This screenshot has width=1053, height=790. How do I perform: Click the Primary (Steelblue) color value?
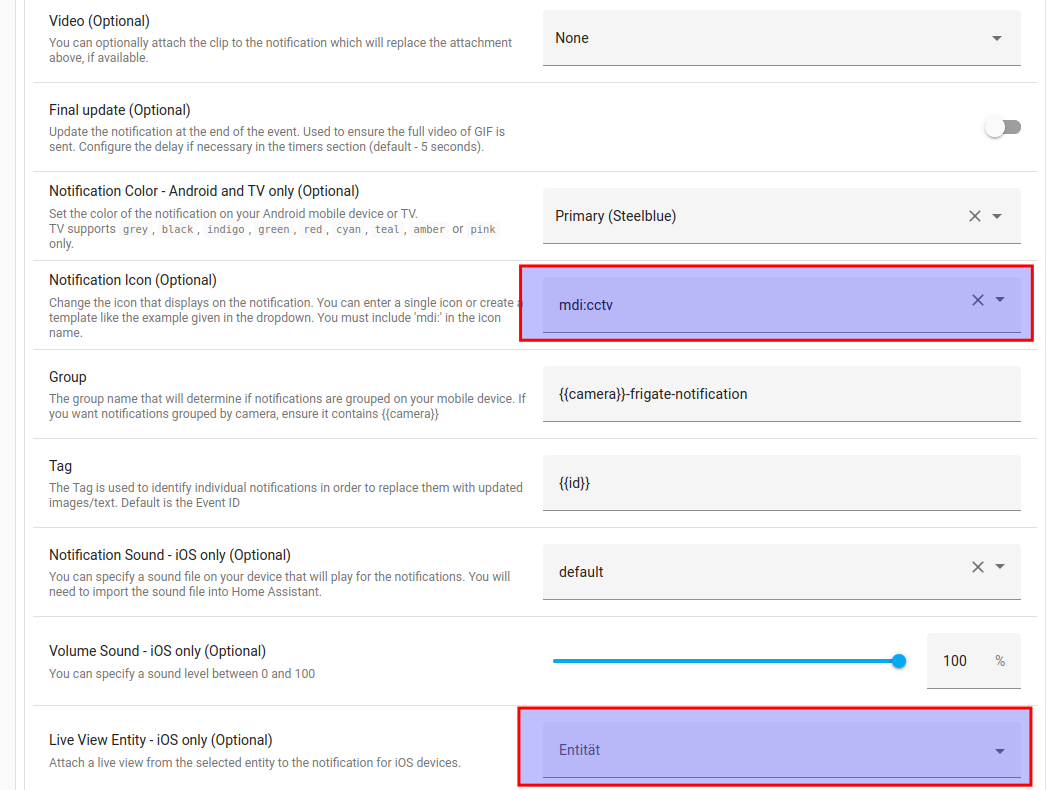click(x=615, y=216)
